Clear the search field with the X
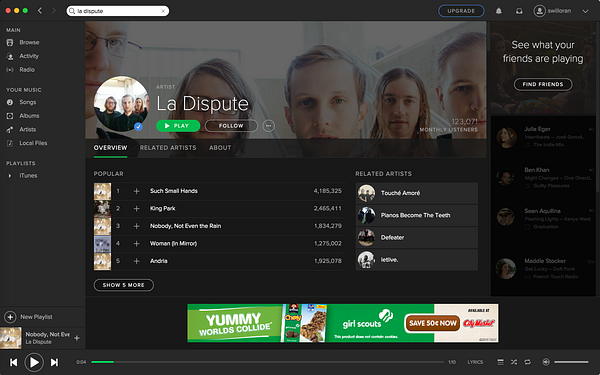 click(163, 11)
